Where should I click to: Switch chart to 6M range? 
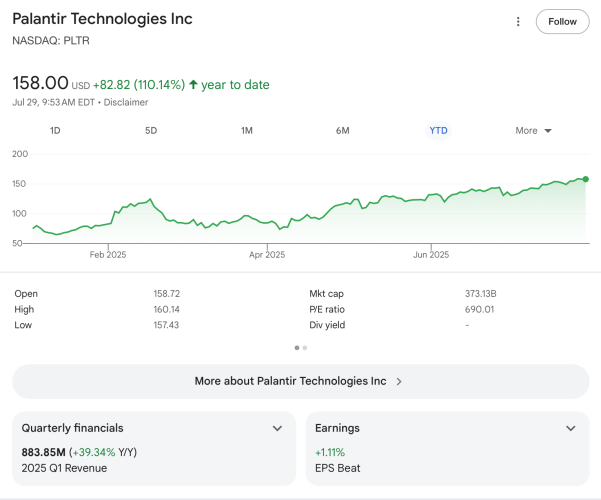[343, 131]
